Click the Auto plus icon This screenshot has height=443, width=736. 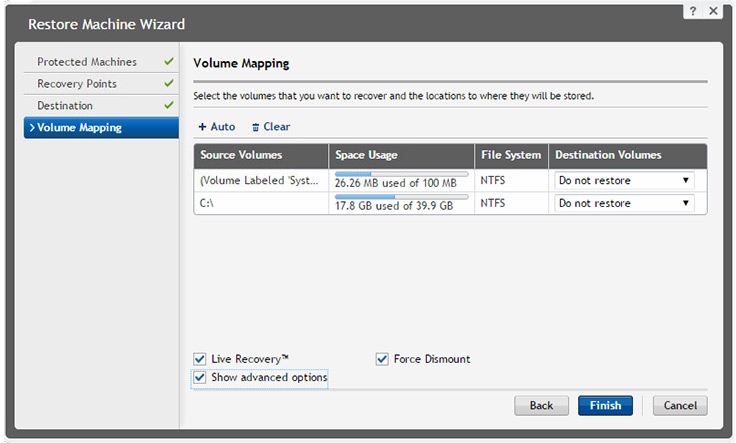202,127
